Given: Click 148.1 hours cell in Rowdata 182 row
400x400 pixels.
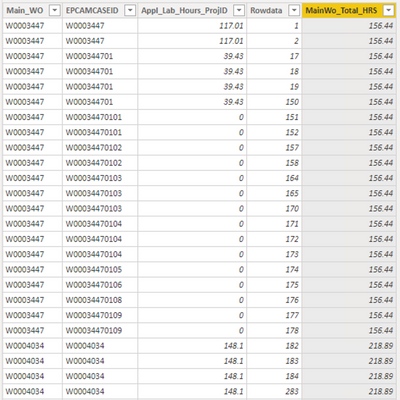Looking at the screenshot, I should click(x=192, y=346).
